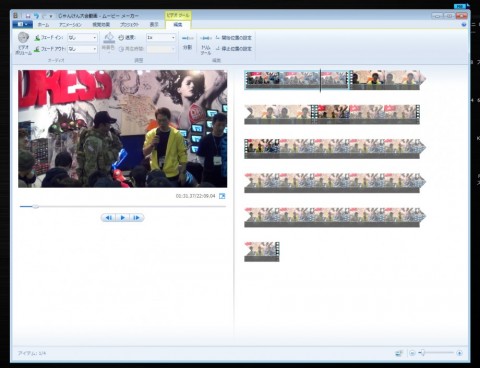
Task: Click Set end point (停止位置の設定)
Action: [234, 49]
